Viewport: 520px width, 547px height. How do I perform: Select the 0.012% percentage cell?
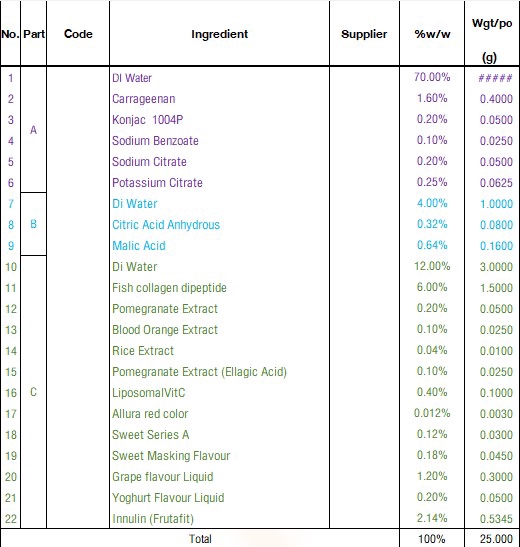[432, 413]
